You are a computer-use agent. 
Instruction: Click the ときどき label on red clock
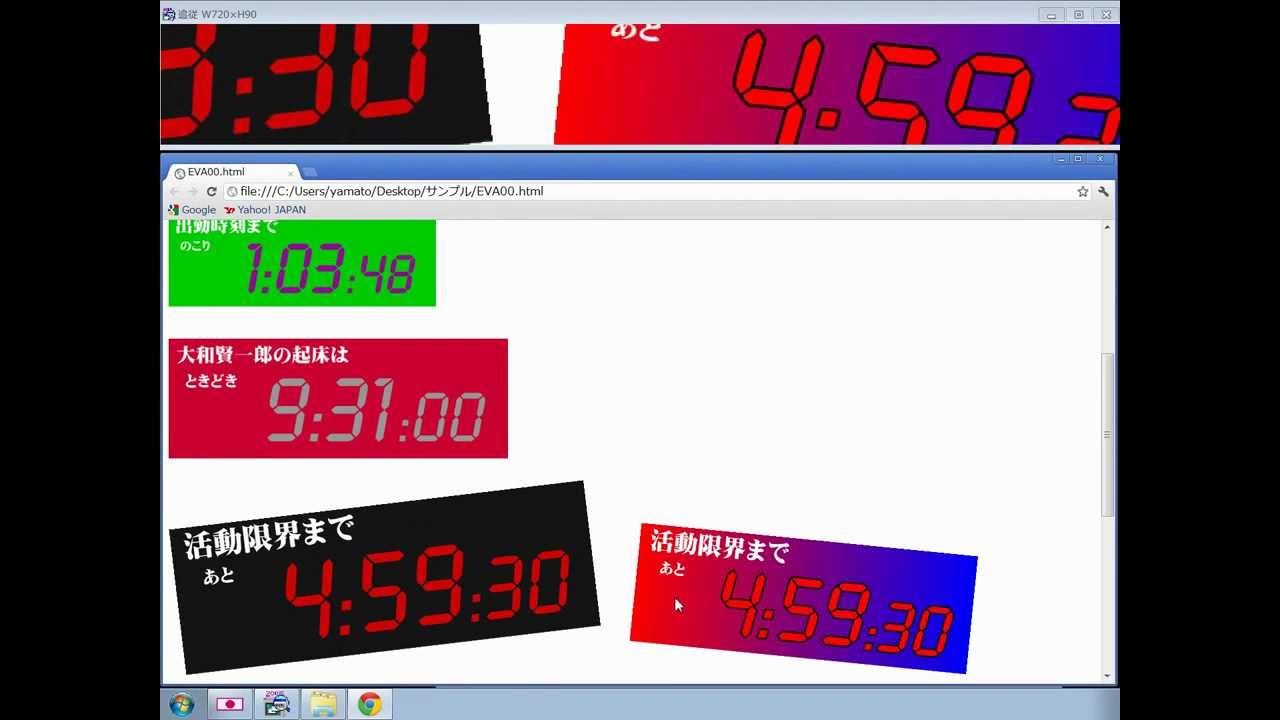[211, 381]
